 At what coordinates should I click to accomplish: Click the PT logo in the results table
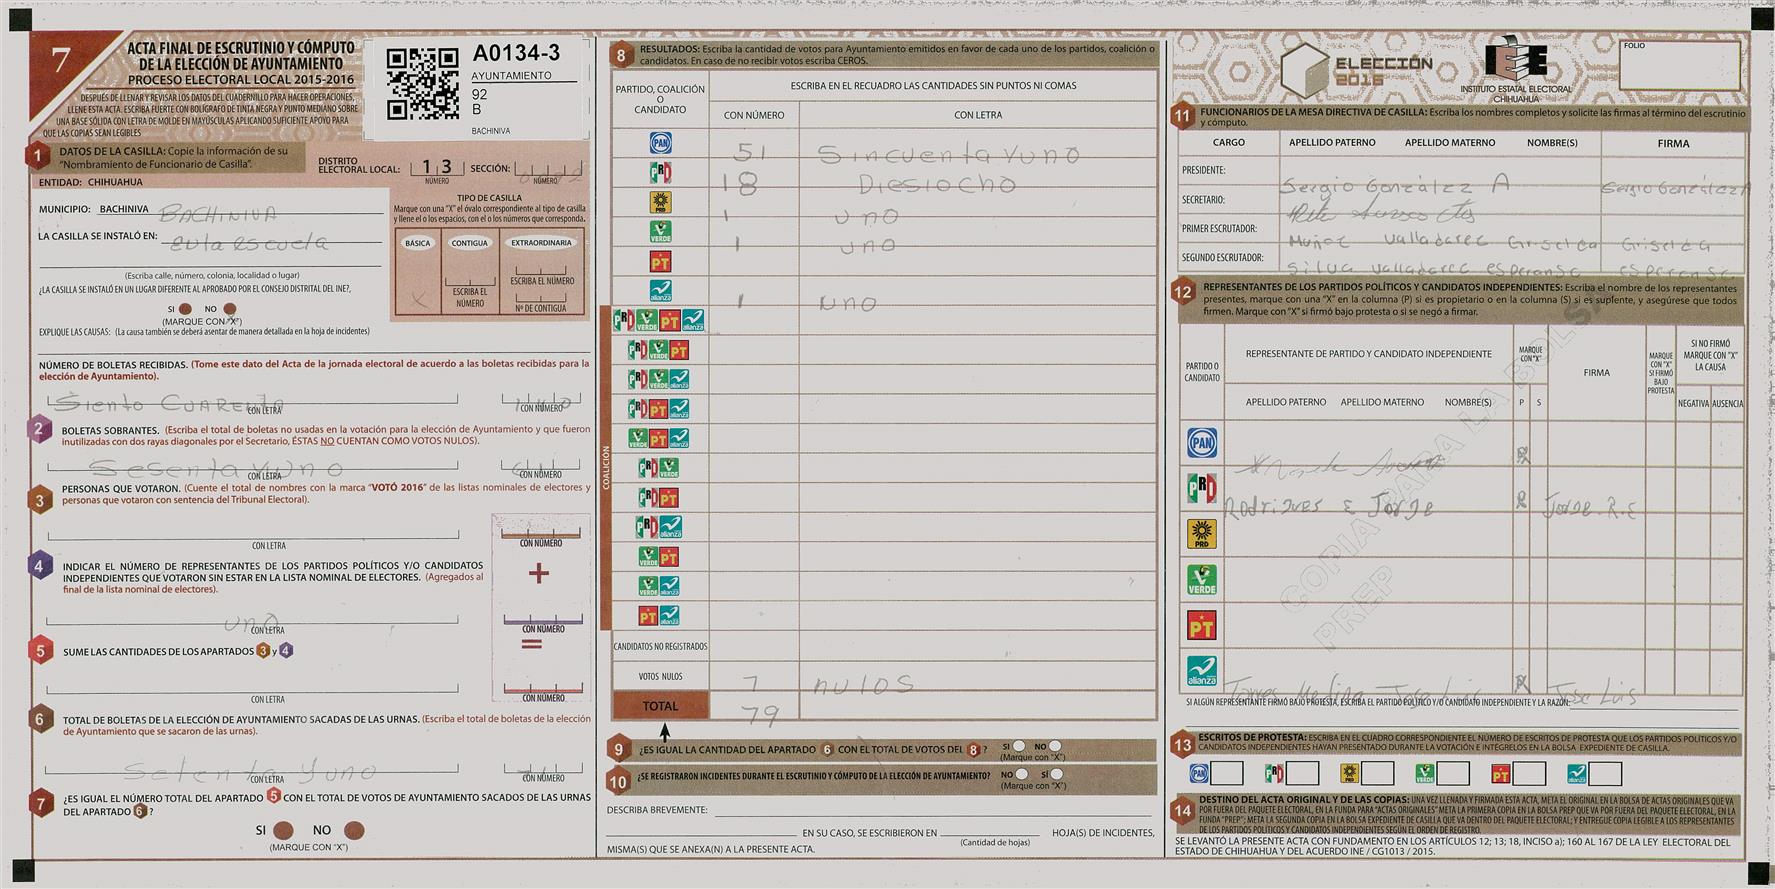click(x=660, y=262)
